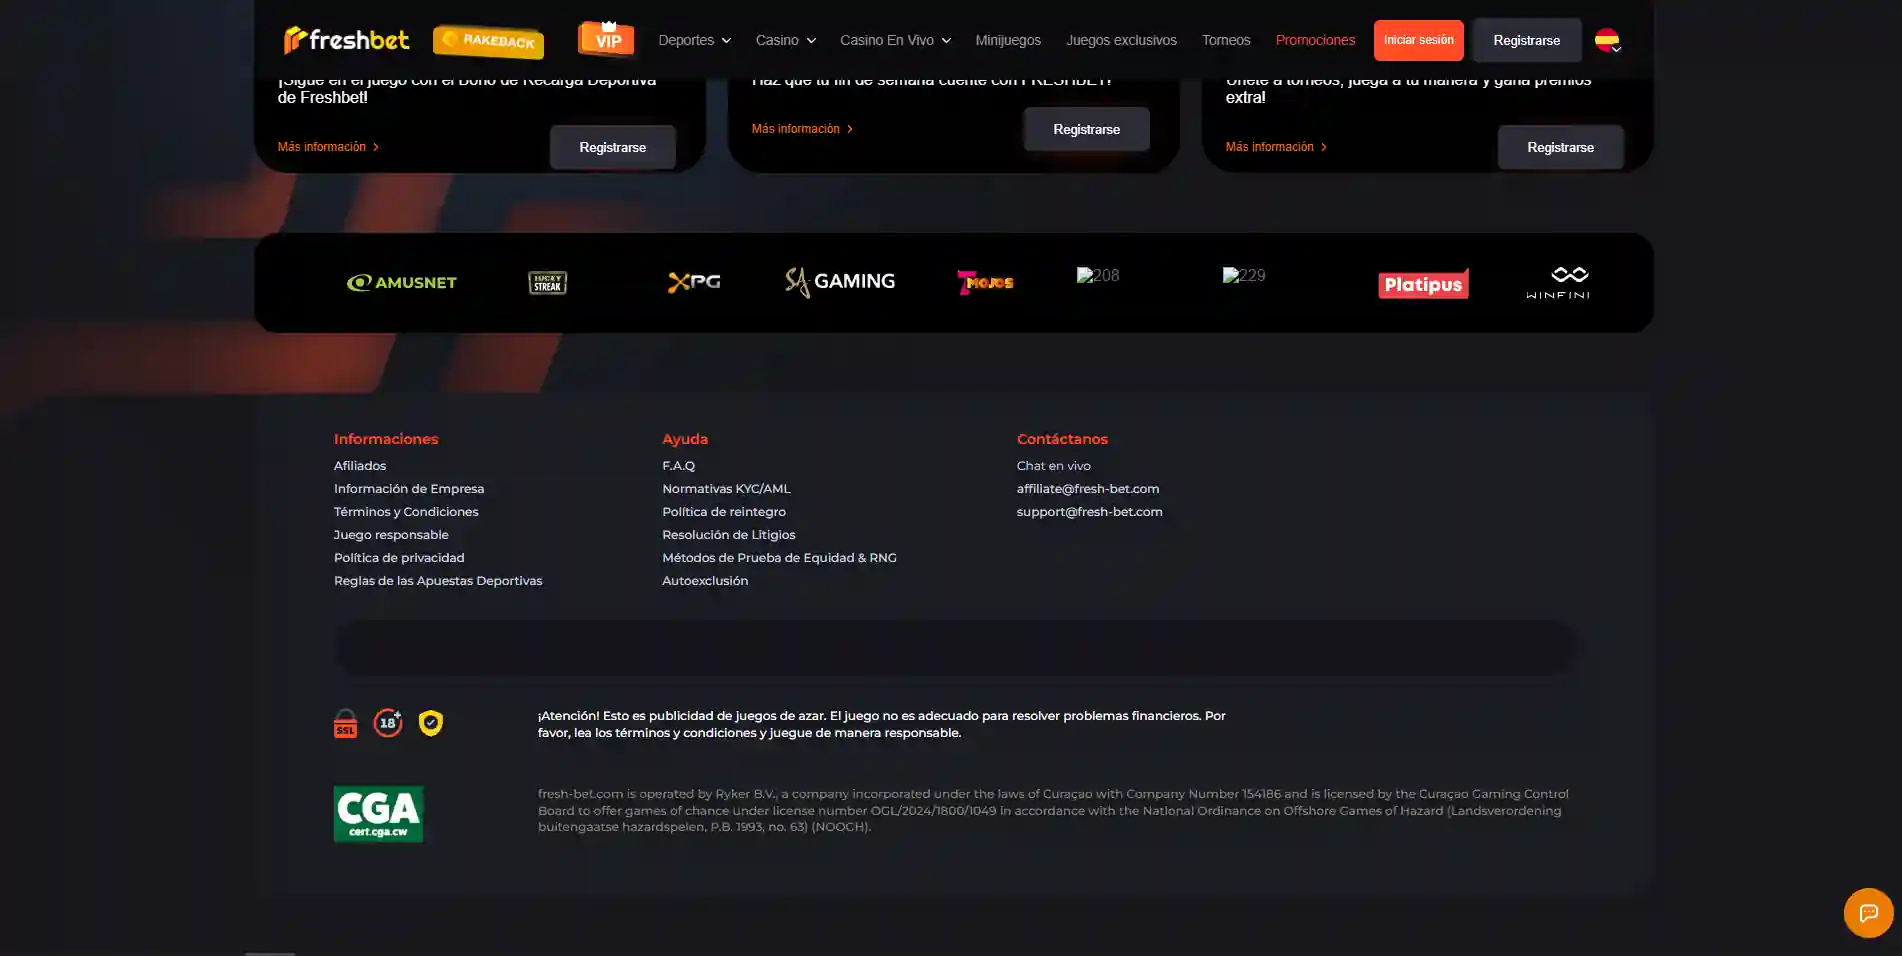Select the broken image labeled 229

point(1244,275)
